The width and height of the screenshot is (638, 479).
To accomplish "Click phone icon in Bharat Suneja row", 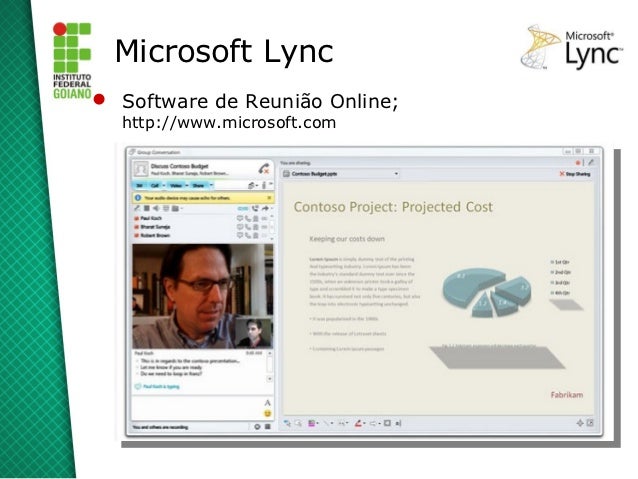I will tap(248, 227).
